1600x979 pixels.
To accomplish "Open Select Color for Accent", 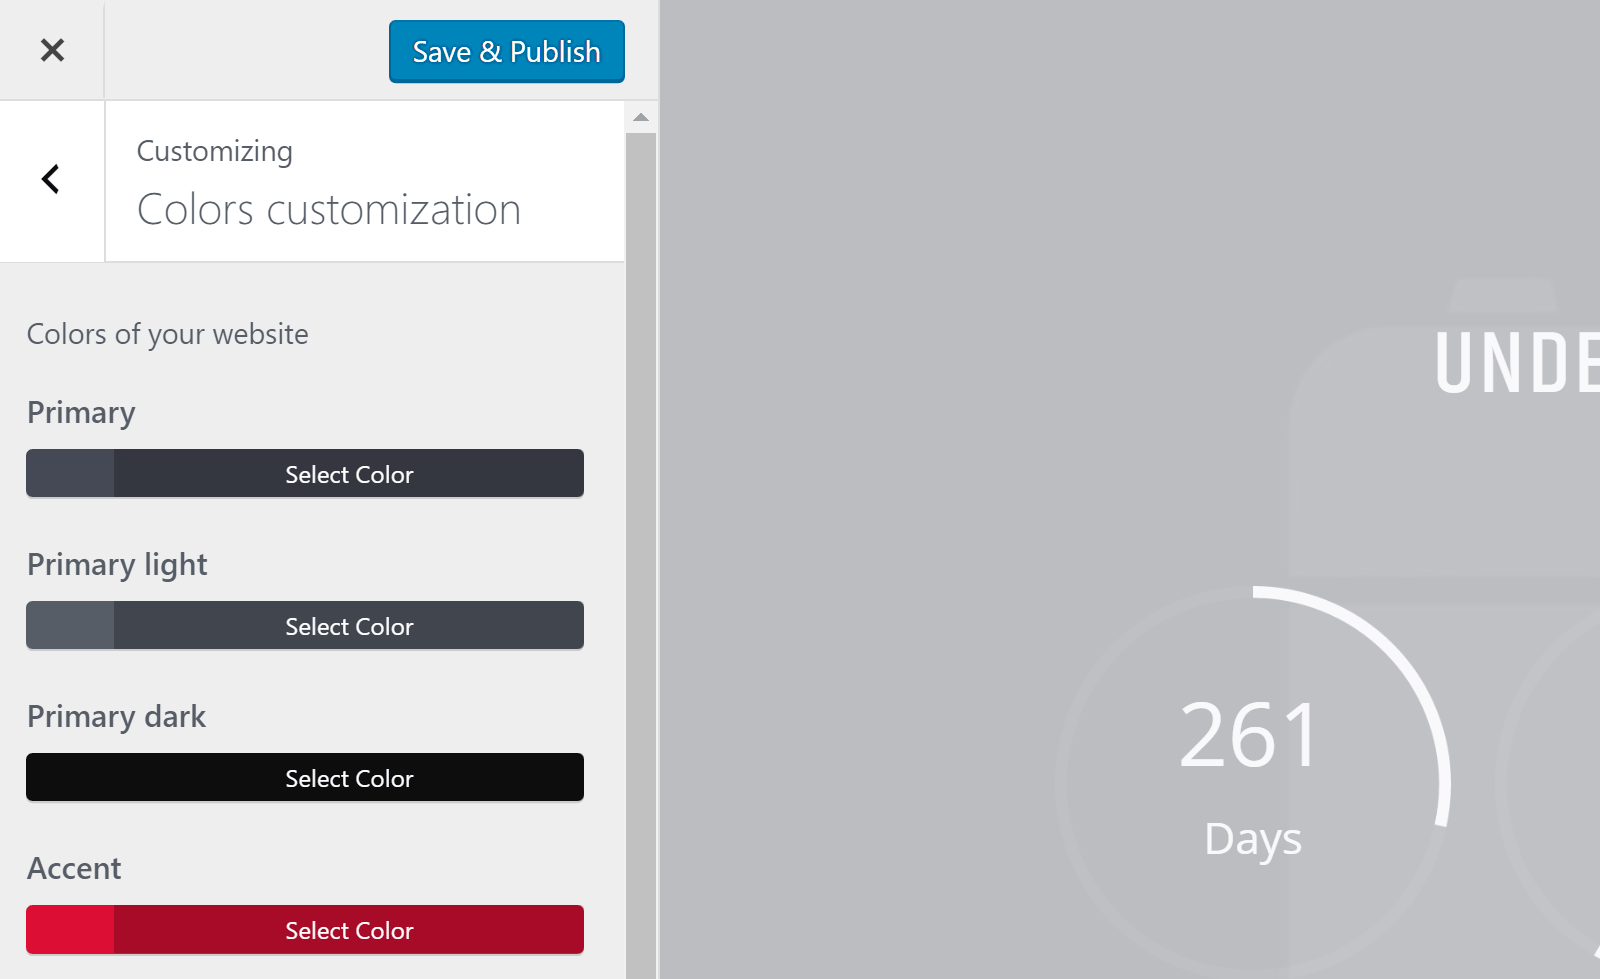I will (x=349, y=930).
